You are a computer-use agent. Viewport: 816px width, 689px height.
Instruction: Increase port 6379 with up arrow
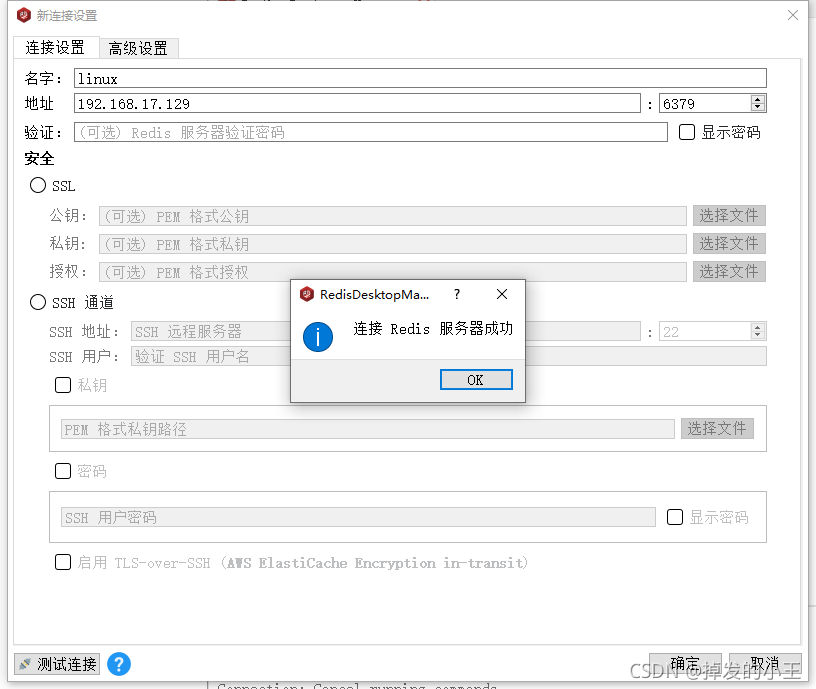(758, 99)
